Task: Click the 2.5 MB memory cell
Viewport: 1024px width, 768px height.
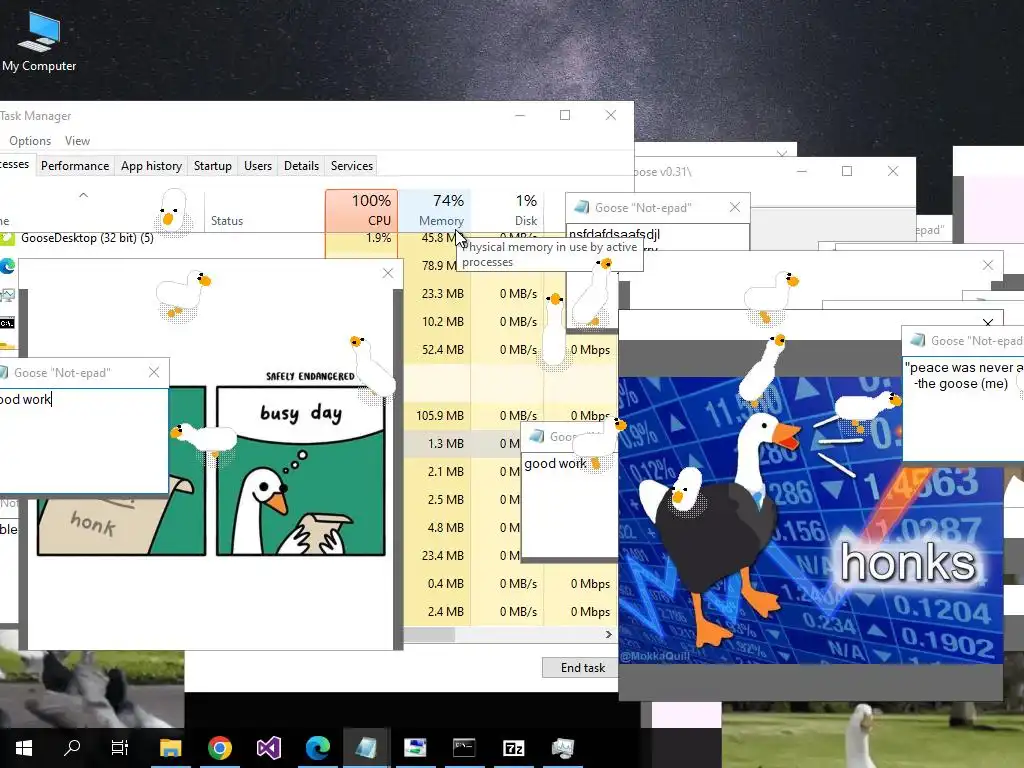Action: tap(445, 499)
